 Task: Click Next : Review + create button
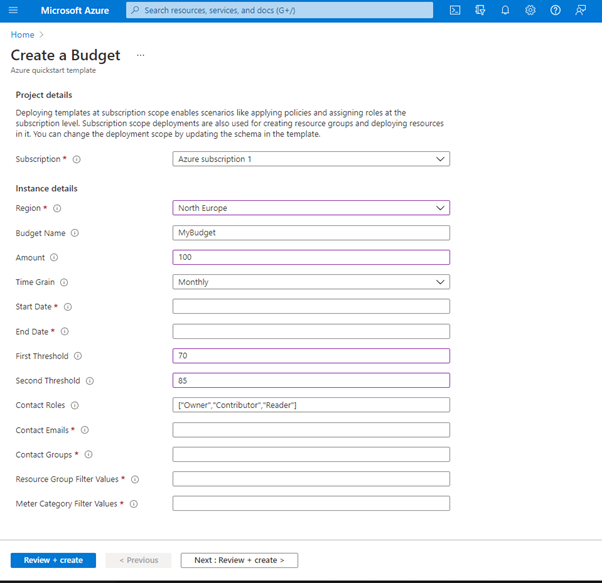[x=239, y=560]
